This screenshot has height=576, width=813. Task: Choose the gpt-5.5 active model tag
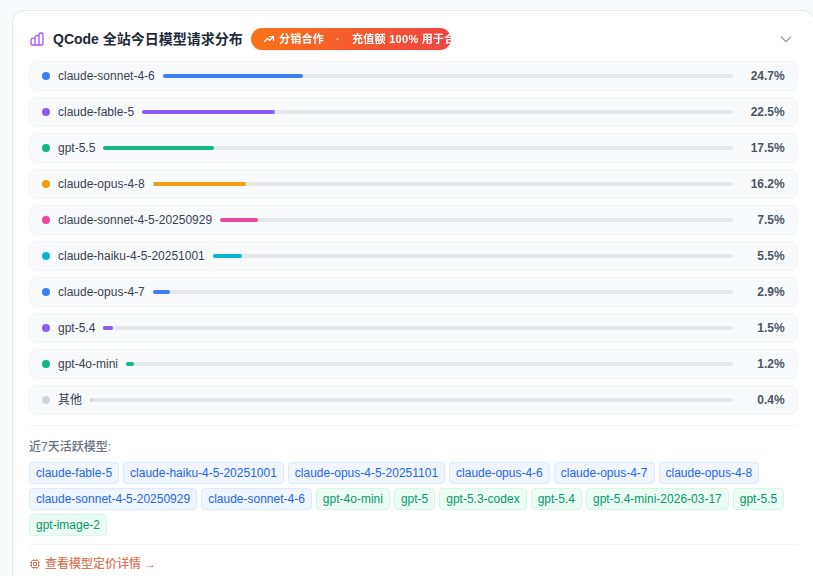tap(759, 499)
